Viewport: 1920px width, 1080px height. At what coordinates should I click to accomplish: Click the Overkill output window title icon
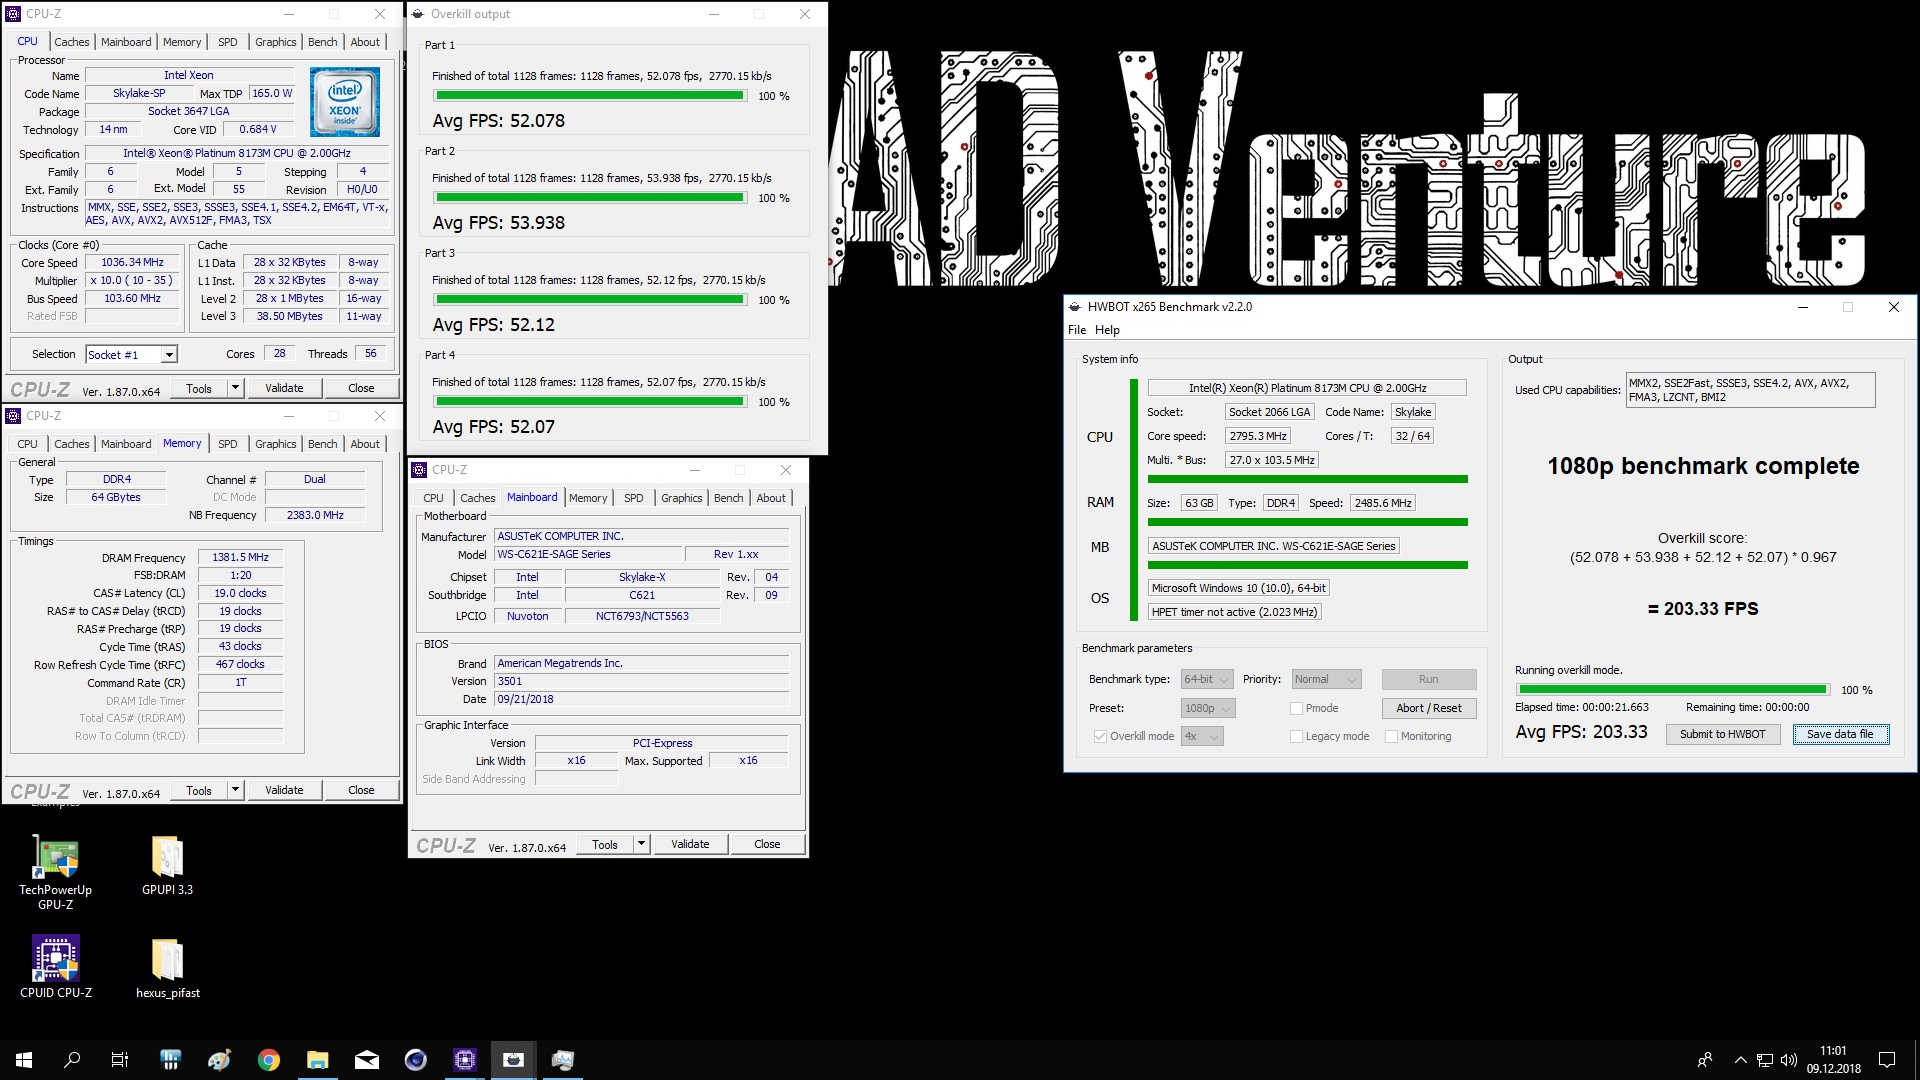click(x=417, y=14)
